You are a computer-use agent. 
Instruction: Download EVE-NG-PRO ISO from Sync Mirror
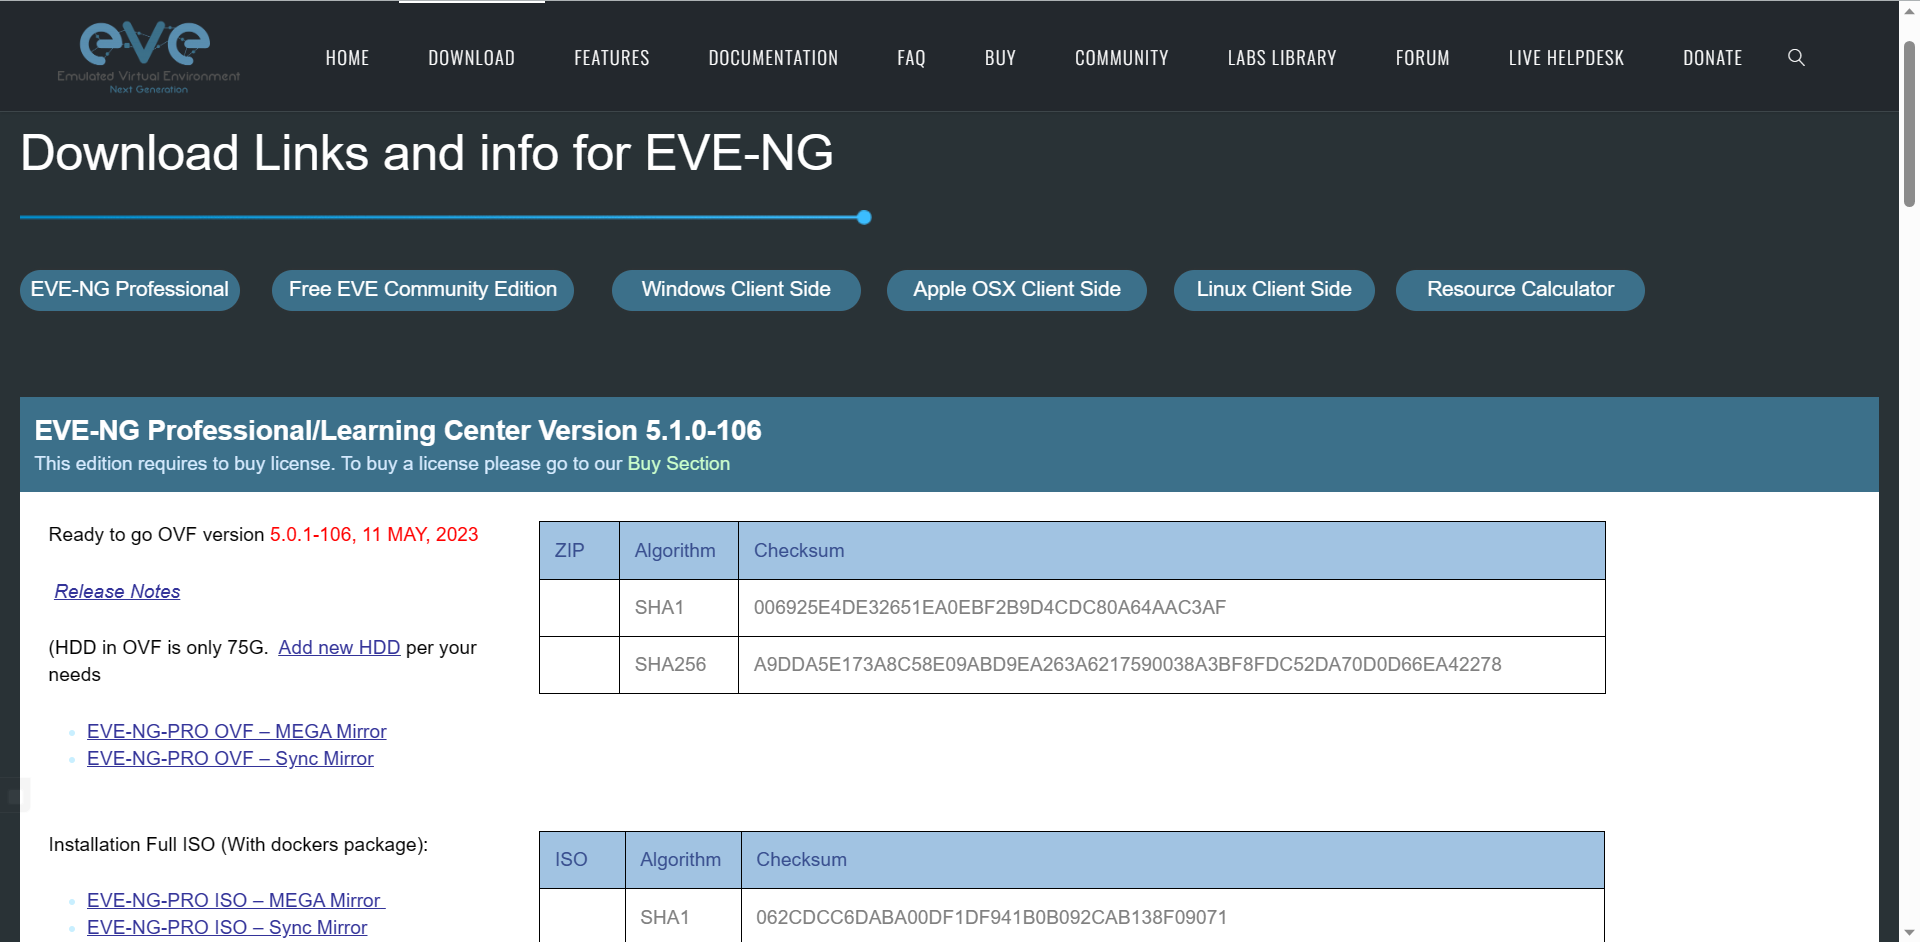coord(227,927)
